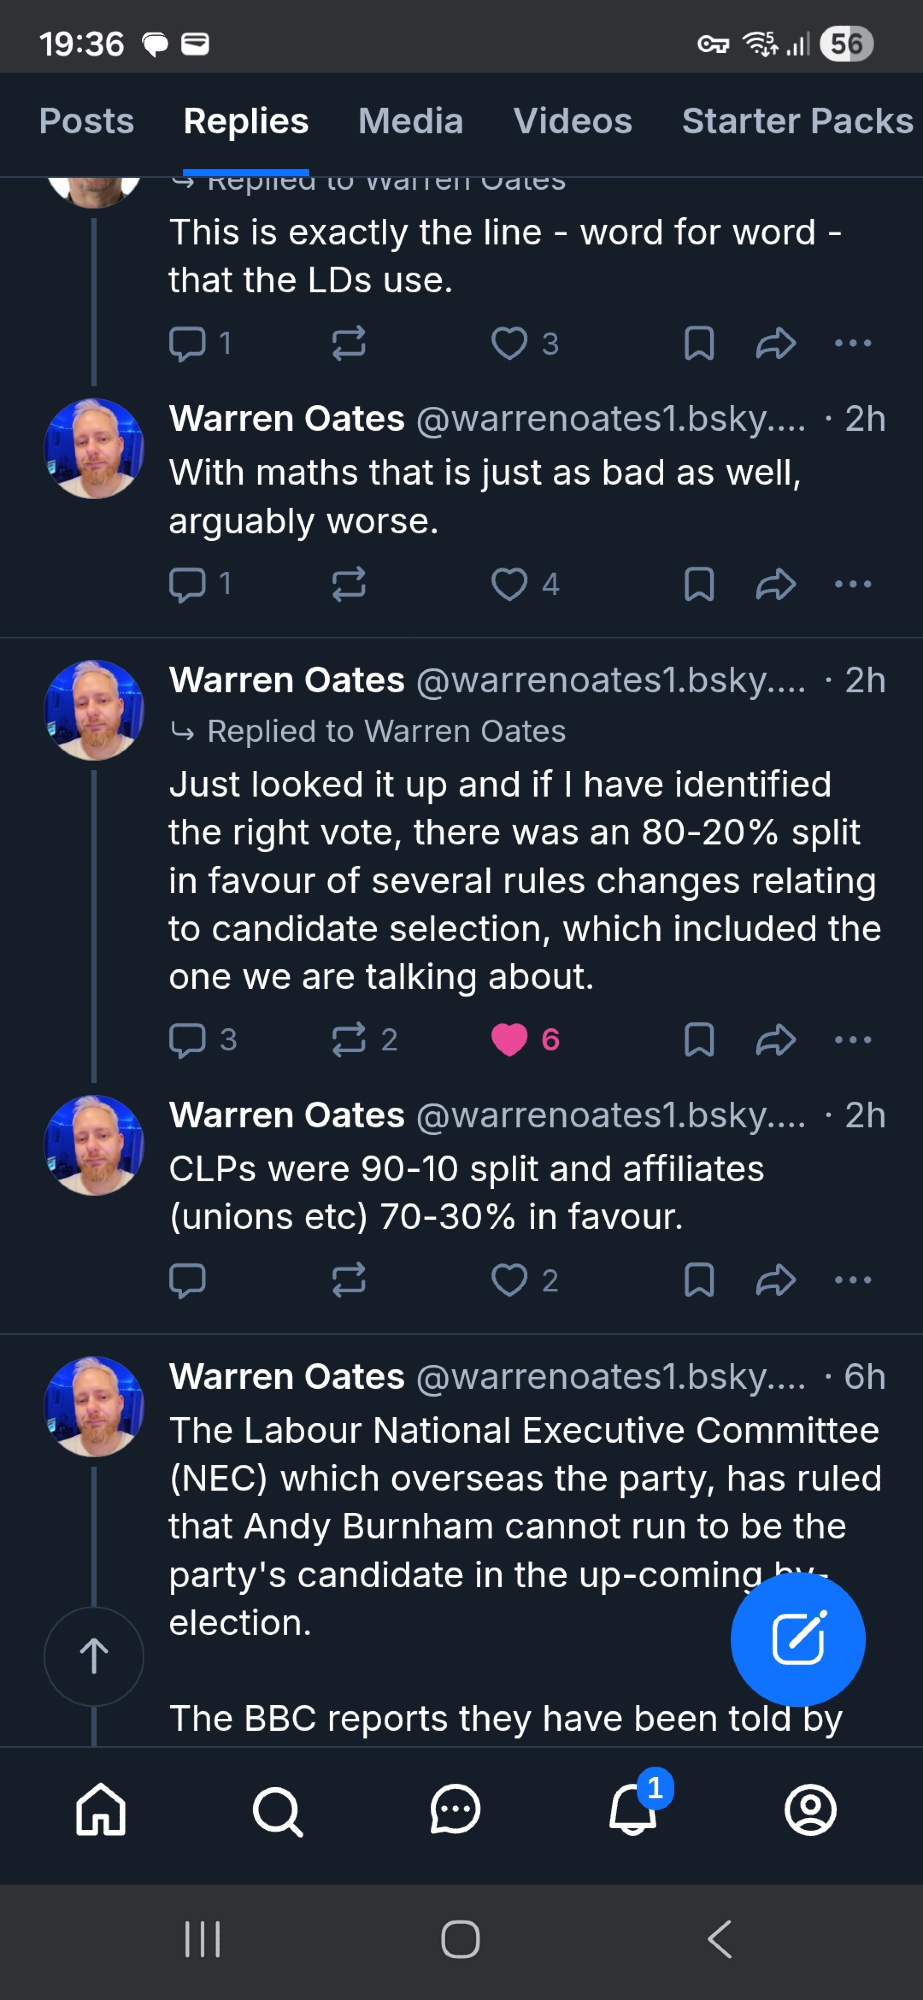The width and height of the screenshot is (923, 2000).
Task: Like the CLPs 90-10 split post
Action: click(510, 1280)
